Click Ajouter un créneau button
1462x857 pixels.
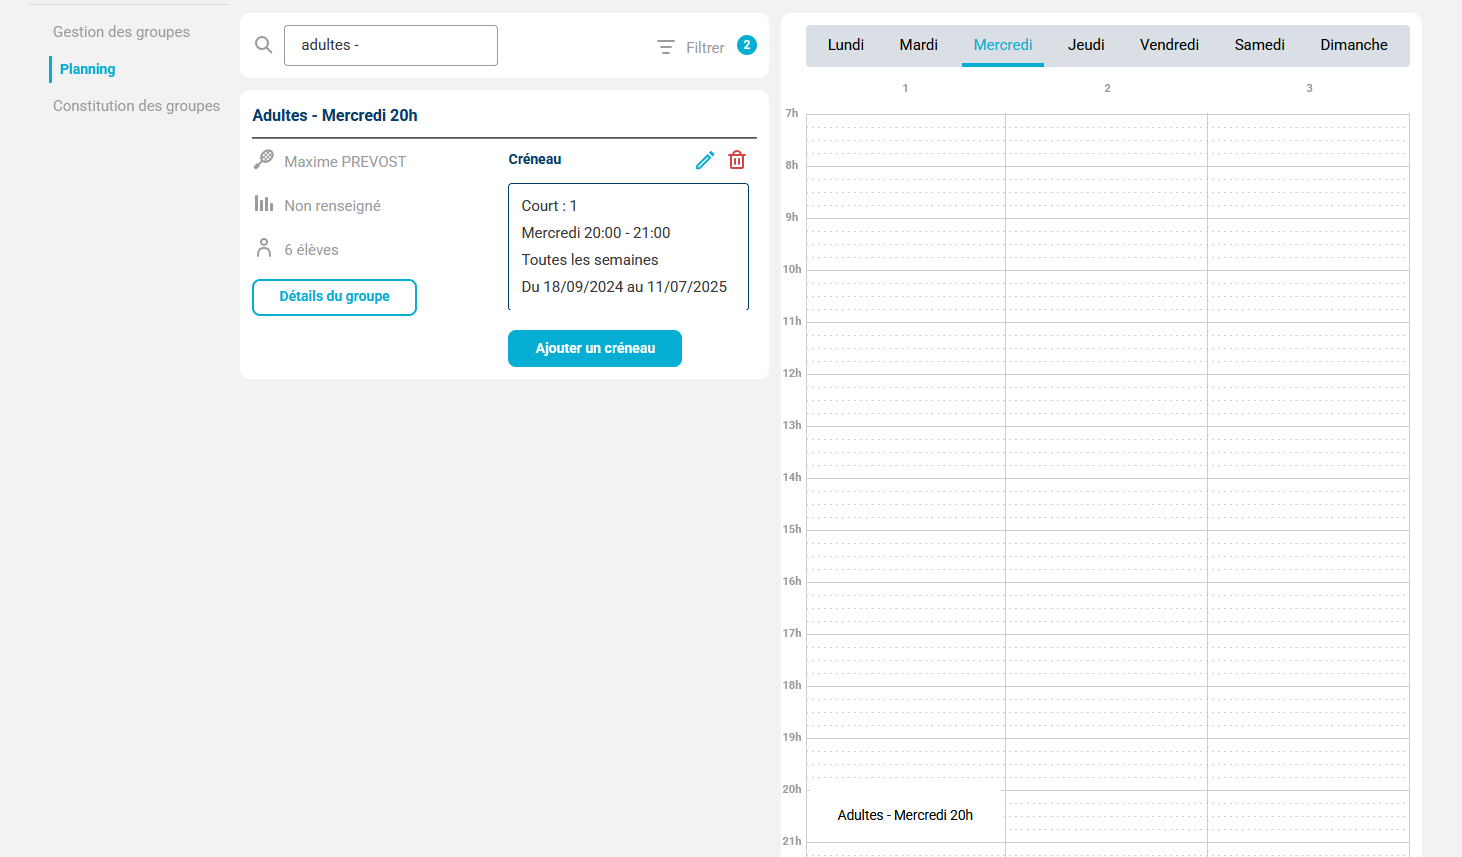point(595,348)
